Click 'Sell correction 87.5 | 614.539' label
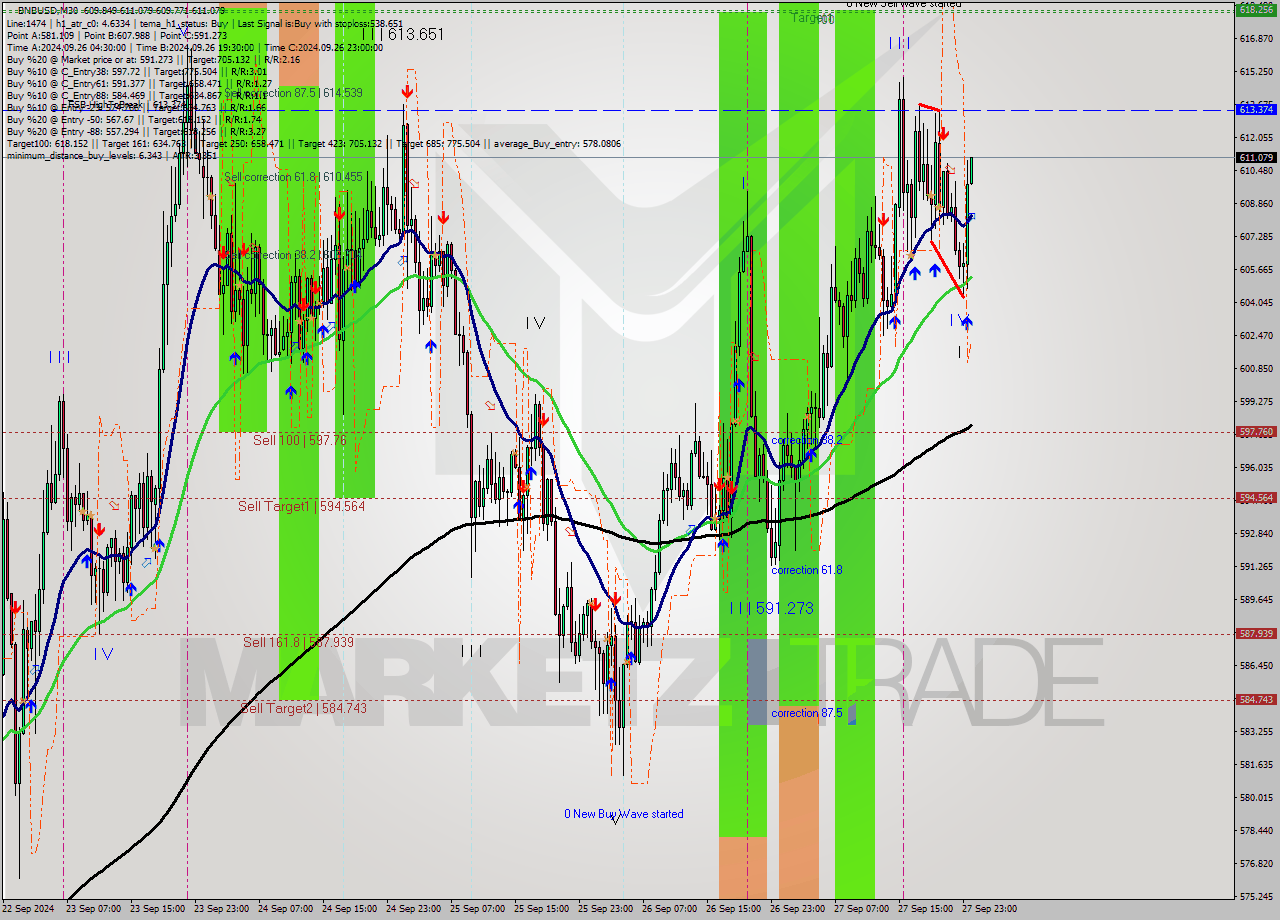This screenshot has width=1280, height=920. click(x=293, y=92)
